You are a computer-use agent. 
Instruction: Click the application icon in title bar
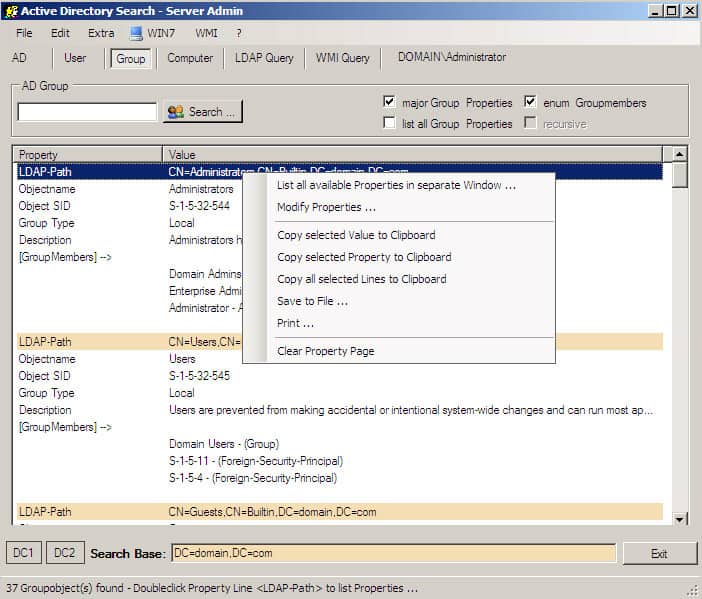[10, 10]
